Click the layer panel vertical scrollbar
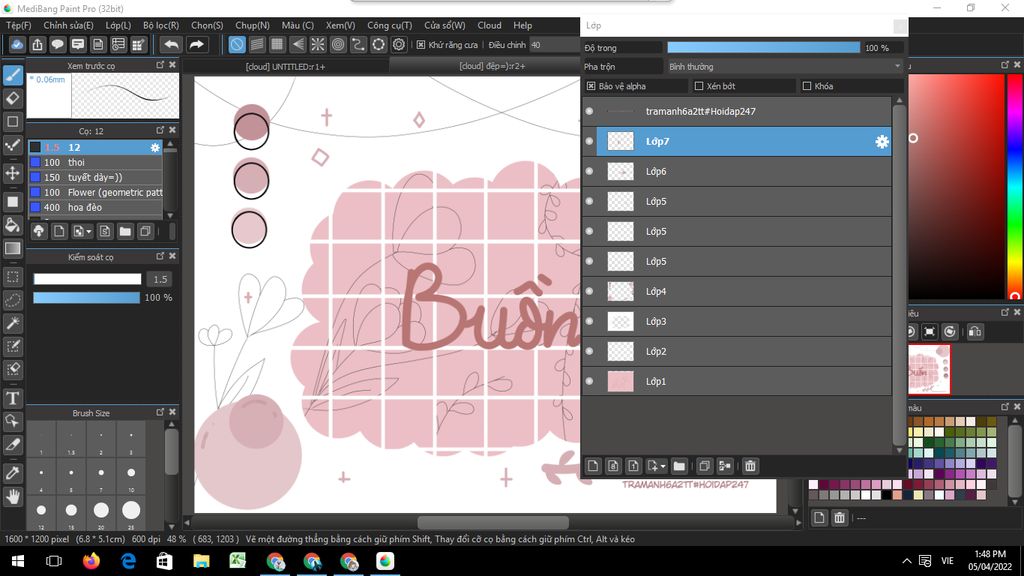1024x576 pixels. 899,274
